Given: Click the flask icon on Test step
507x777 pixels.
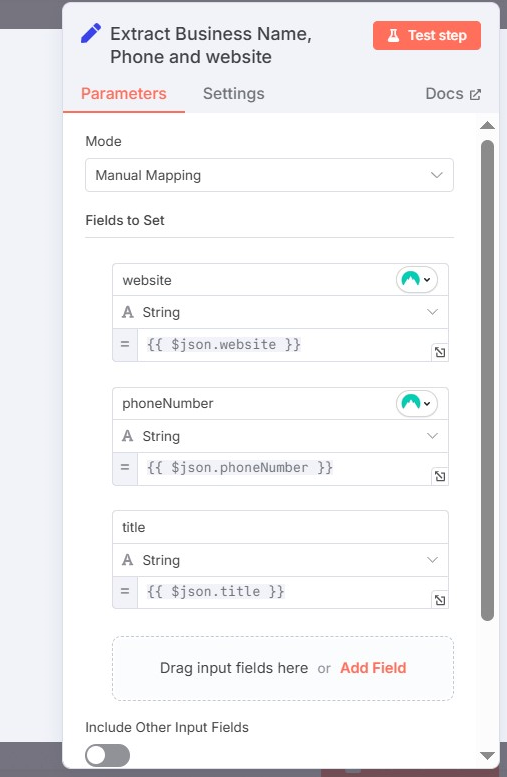Looking at the screenshot, I should point(394,35).
